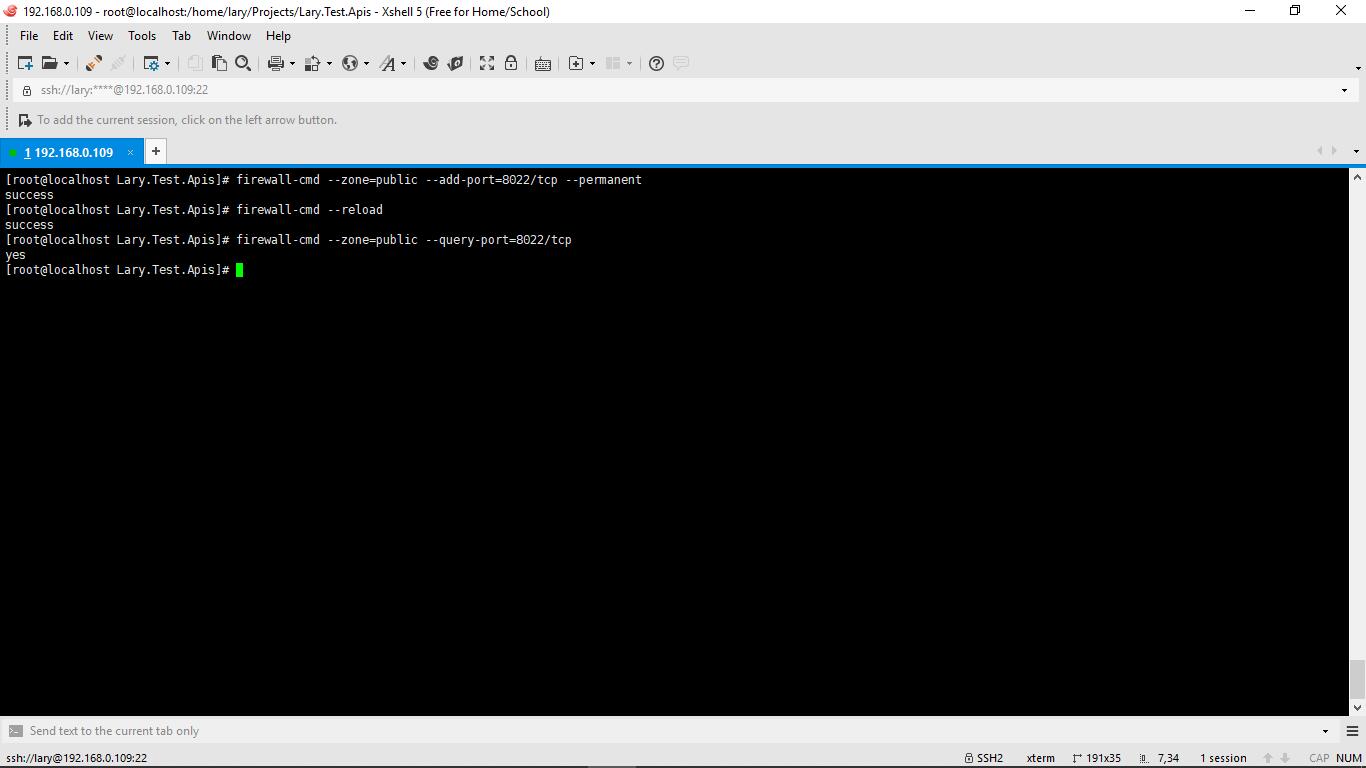Click the status bar ssh://lary@192.168.0.109:22 text

(x=76, y=758)
